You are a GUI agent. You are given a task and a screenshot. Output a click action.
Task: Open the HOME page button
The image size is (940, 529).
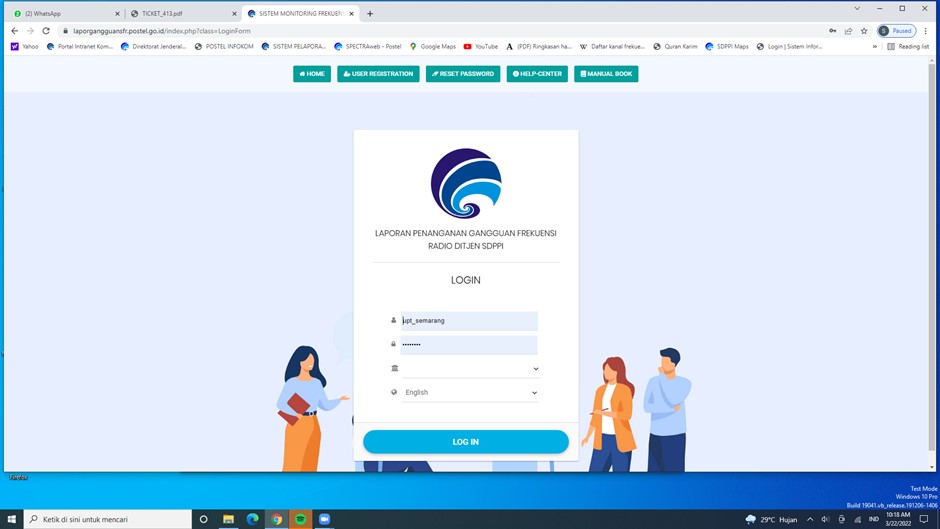pos(312,74)
